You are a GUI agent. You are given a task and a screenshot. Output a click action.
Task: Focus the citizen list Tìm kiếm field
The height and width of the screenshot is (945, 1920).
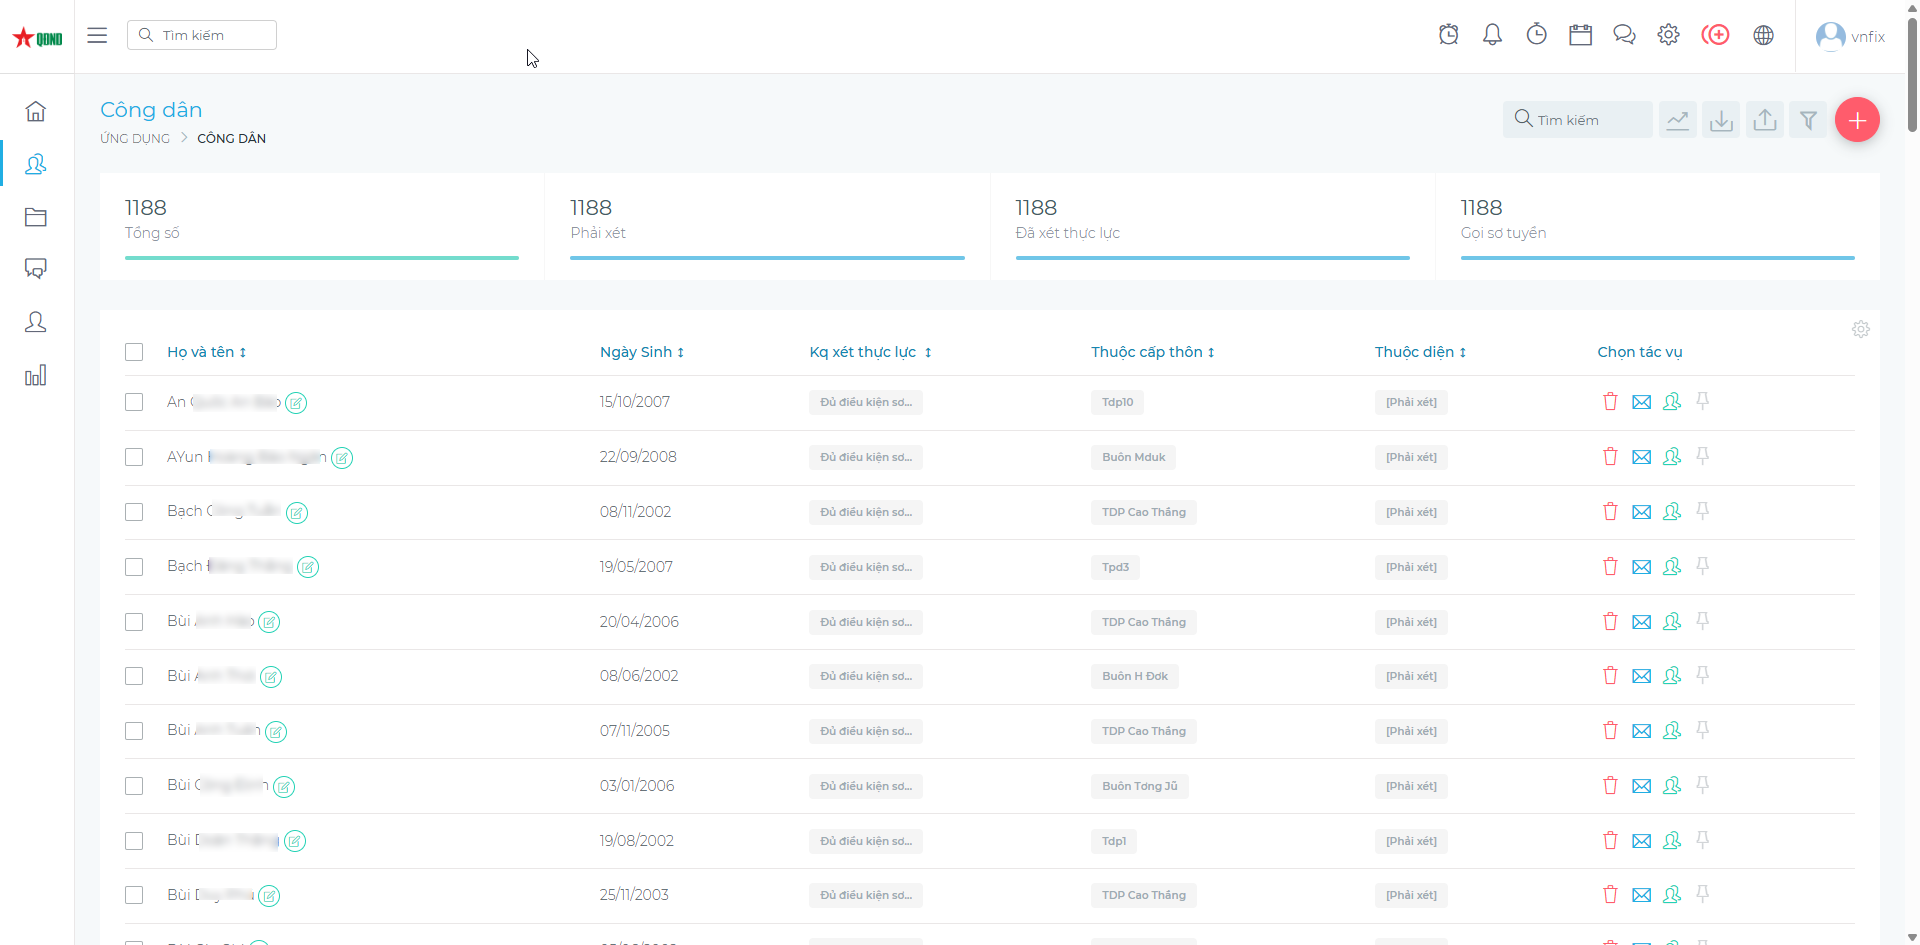point(1577,120)
